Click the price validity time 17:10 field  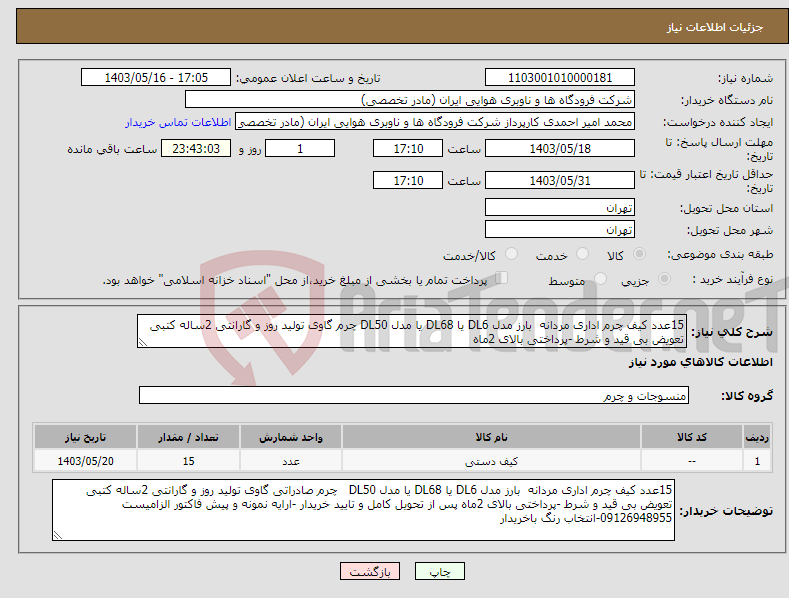408,180
